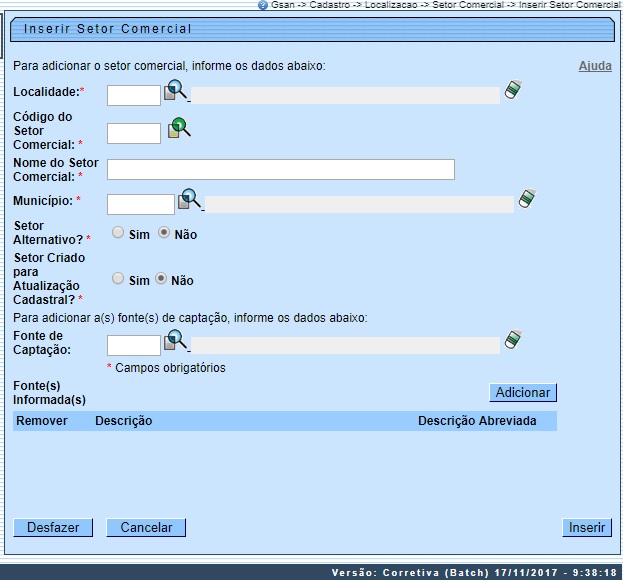Clear Fonte de Captação with eraser icon
Screen dimensions: 623x580
(x=513, y=340)
